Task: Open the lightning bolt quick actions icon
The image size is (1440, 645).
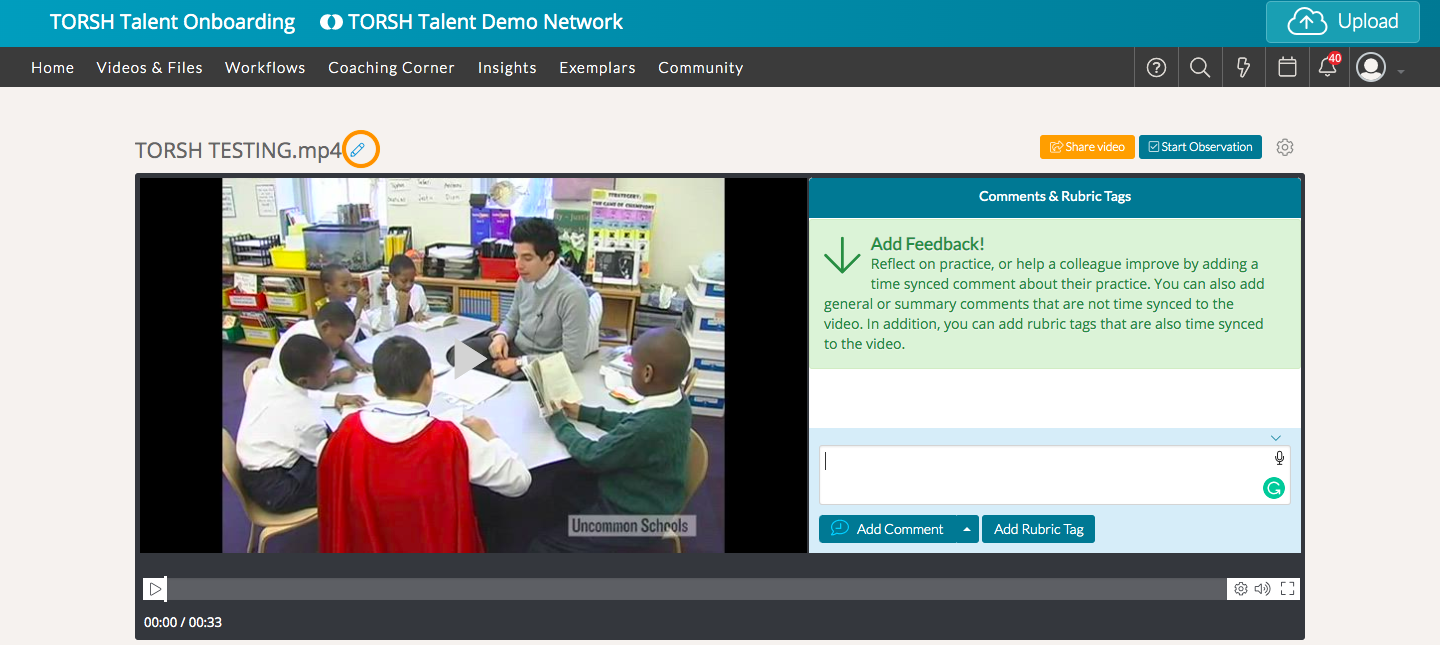Action: pos(1244,68)
